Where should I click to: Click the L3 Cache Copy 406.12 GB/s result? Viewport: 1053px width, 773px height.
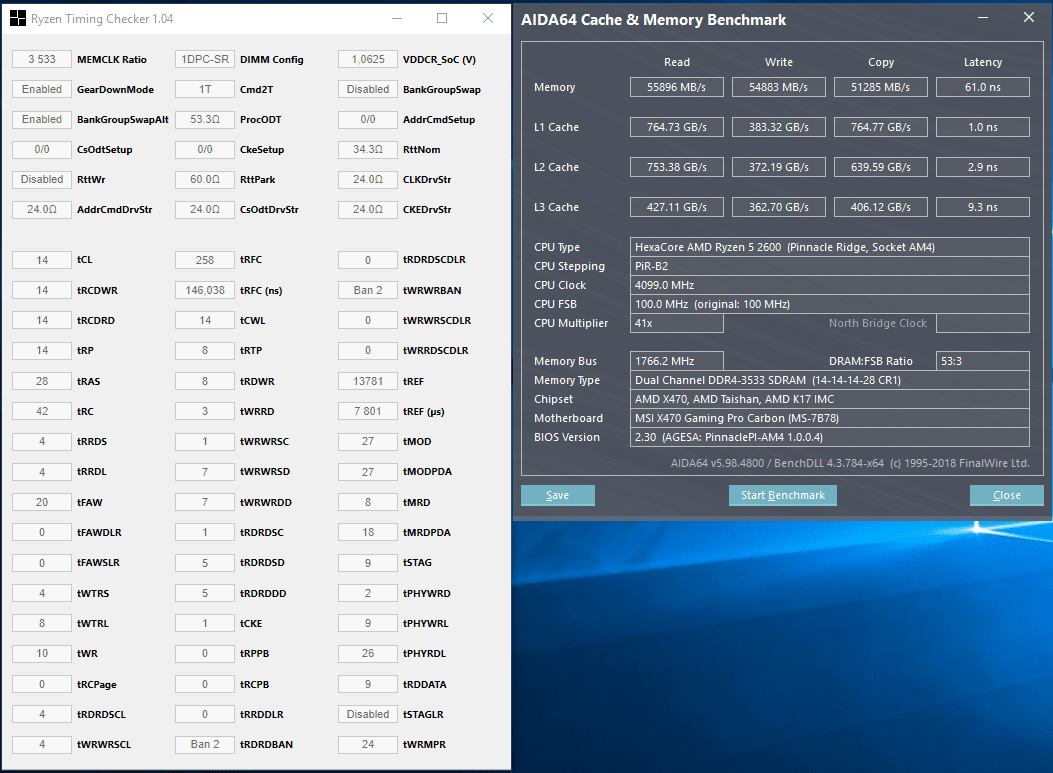[x=880, y=207]
